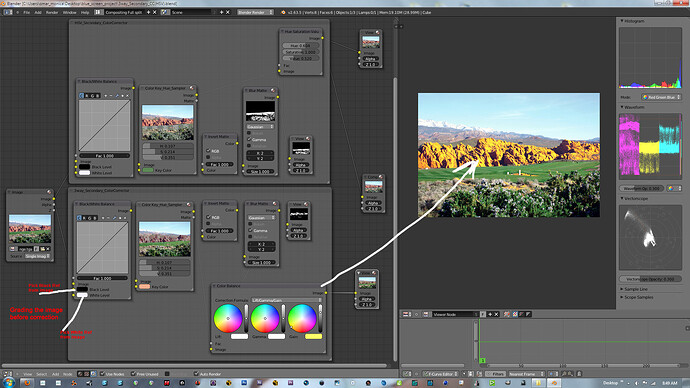Viewport: 690px width, 388px height.
Task: Add a new screen layout
Action: point(148,12)
